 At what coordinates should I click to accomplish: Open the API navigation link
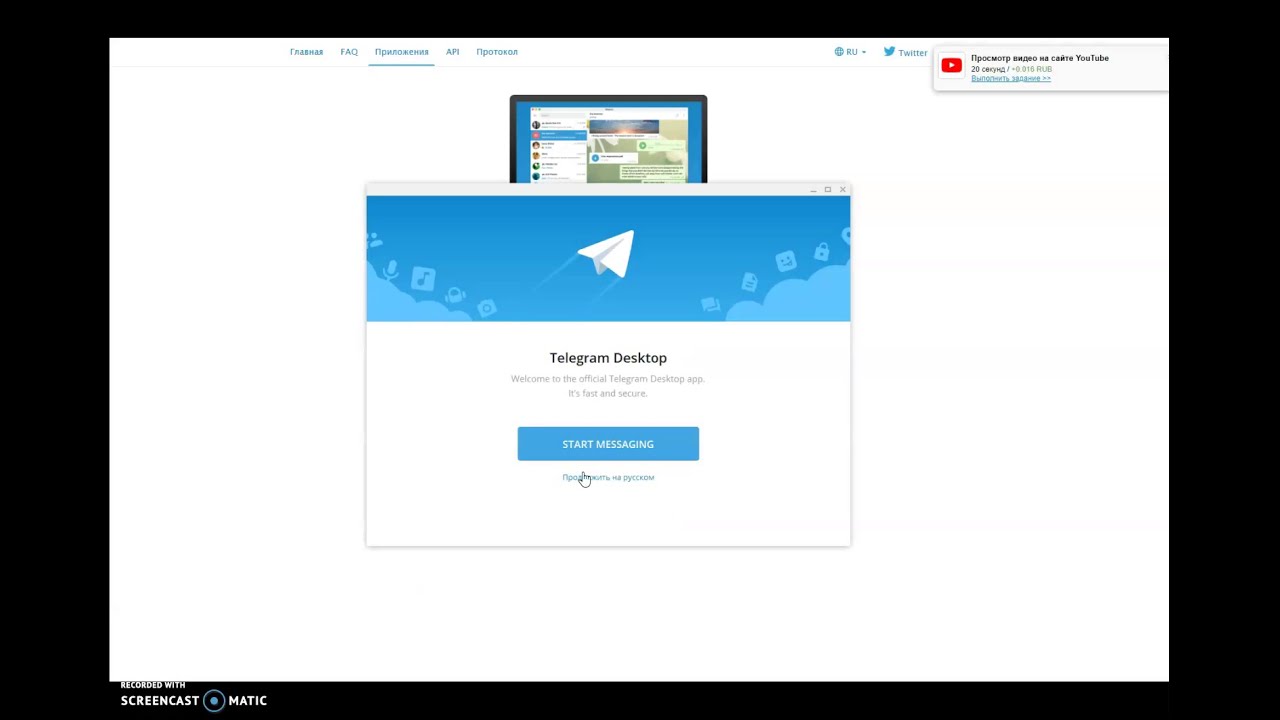tap(452, 52)
